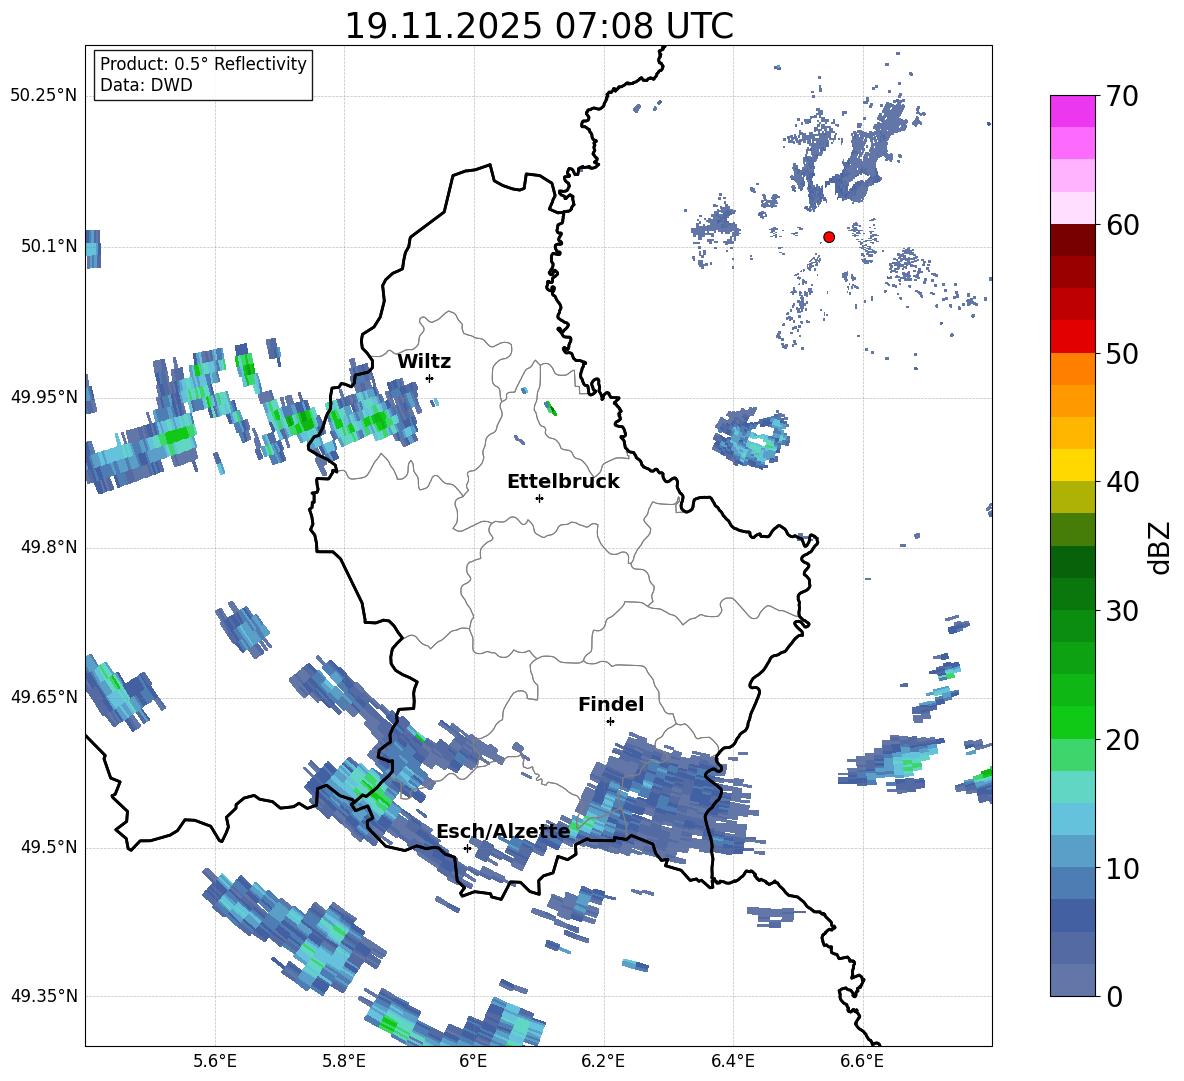Click the title 19.11.2025 07:08 UTC

(539, 26)
